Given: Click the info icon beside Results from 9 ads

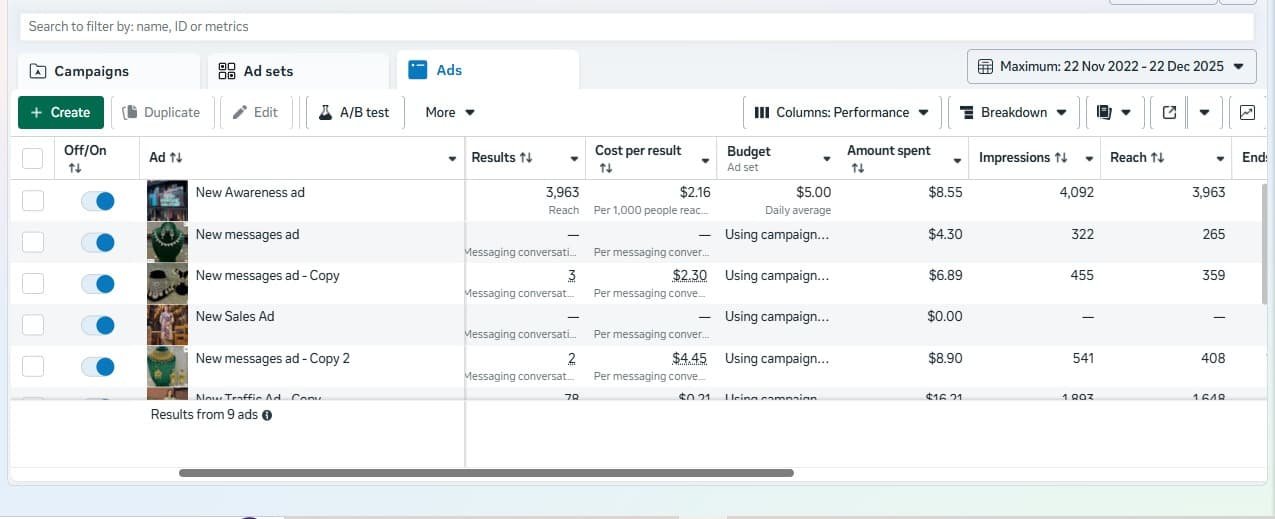Looking at the screenshot, I should [267, 415].
